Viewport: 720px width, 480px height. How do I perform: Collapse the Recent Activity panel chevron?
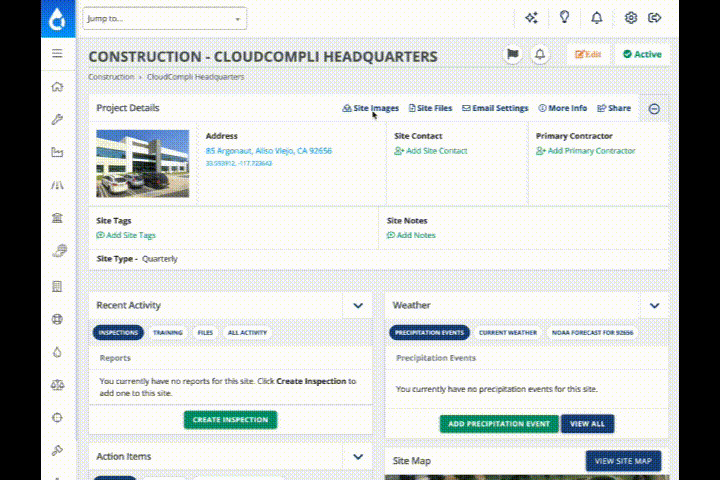pyautogui.click(x=358, y=305)
